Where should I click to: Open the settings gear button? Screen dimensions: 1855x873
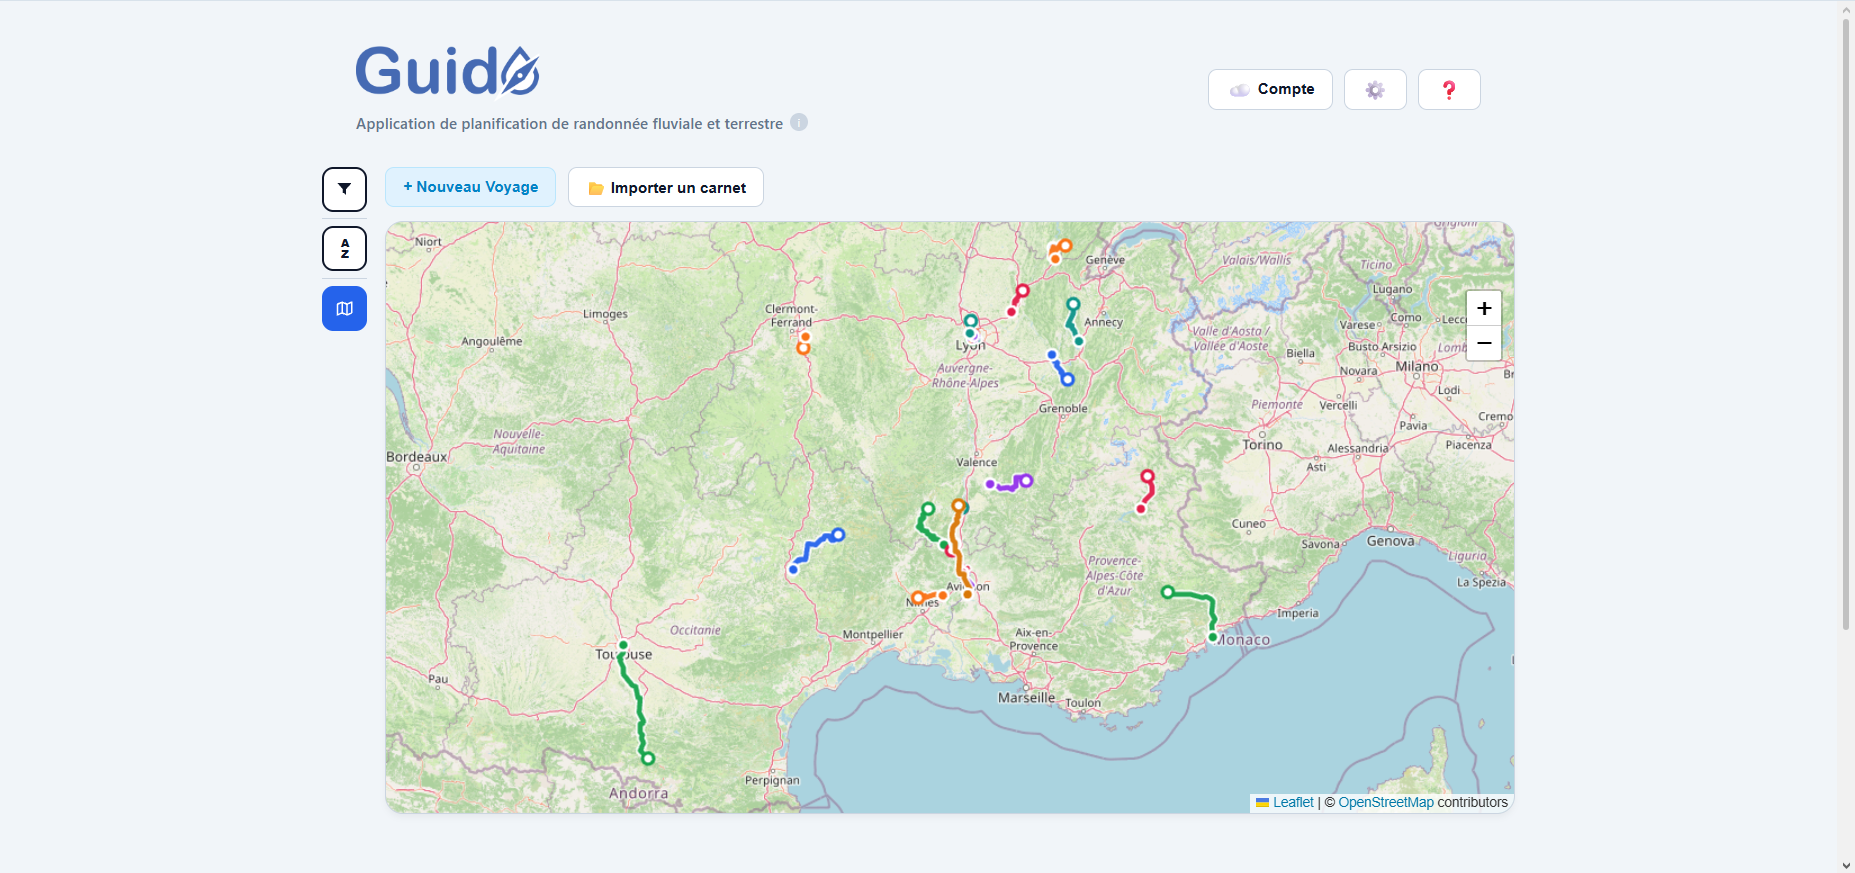[1375, 90]
